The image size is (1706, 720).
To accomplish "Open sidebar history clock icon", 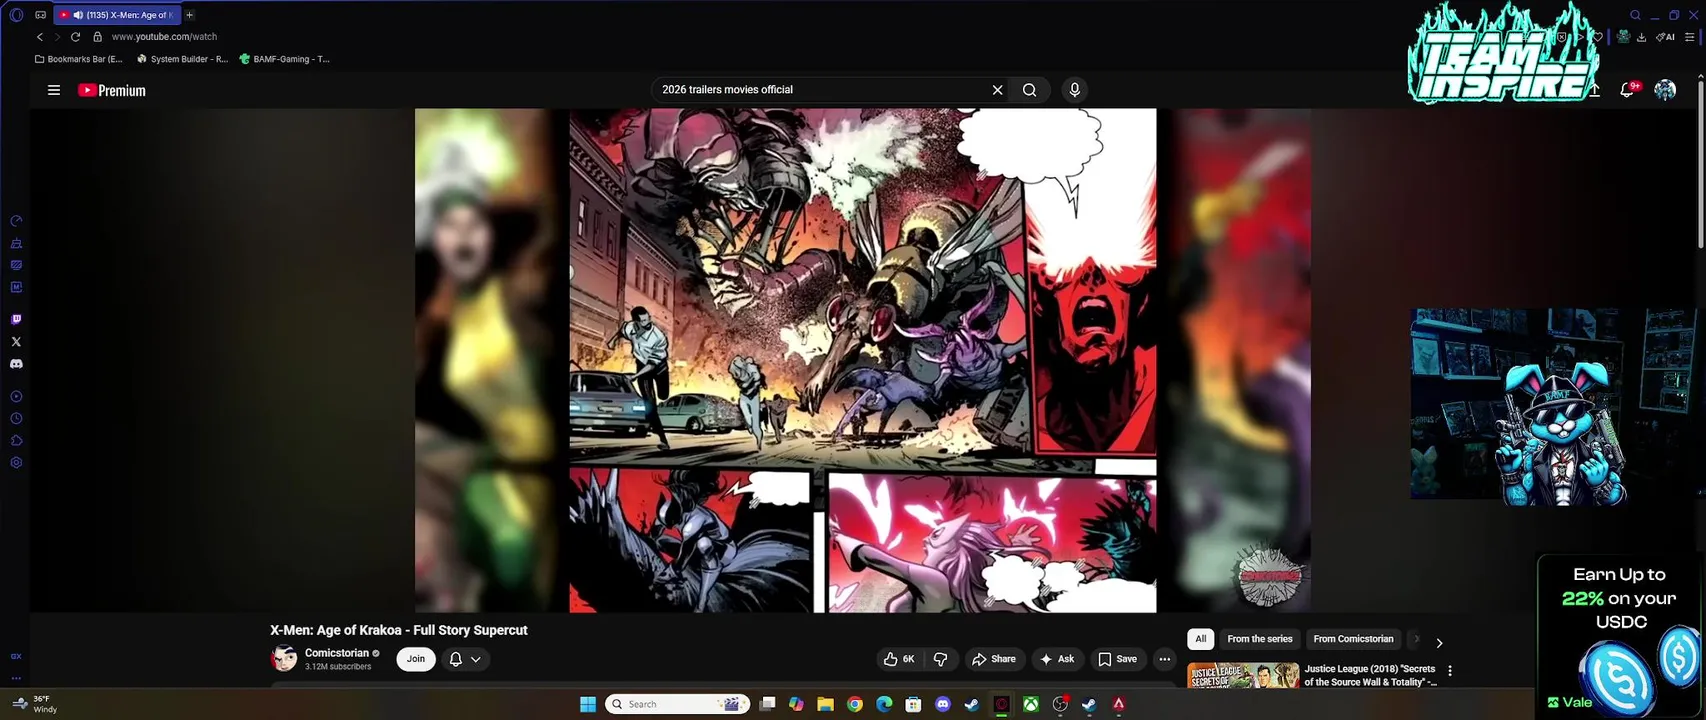I will click(16, 419).
